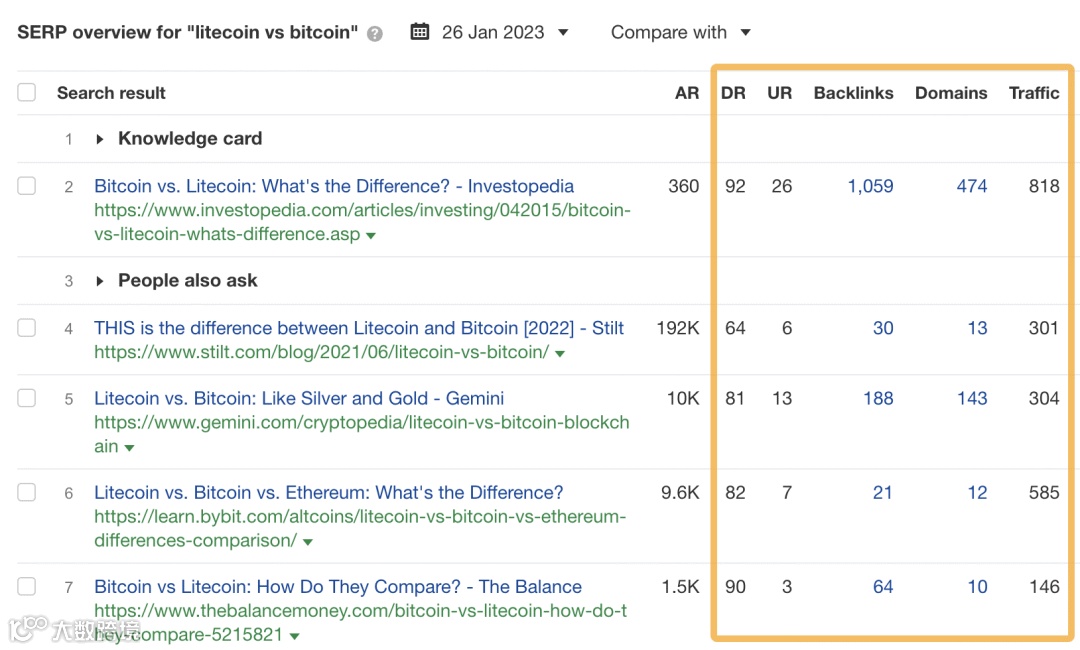Sort results by the DR column header
Image resolution: width=1080 pixels, height=650 pixels.
pos(733,92)
